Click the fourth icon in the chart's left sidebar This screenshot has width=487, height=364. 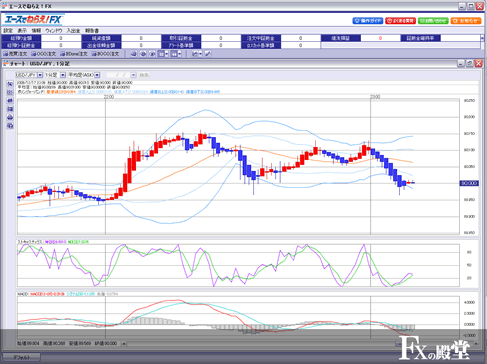tap(10, 109)
